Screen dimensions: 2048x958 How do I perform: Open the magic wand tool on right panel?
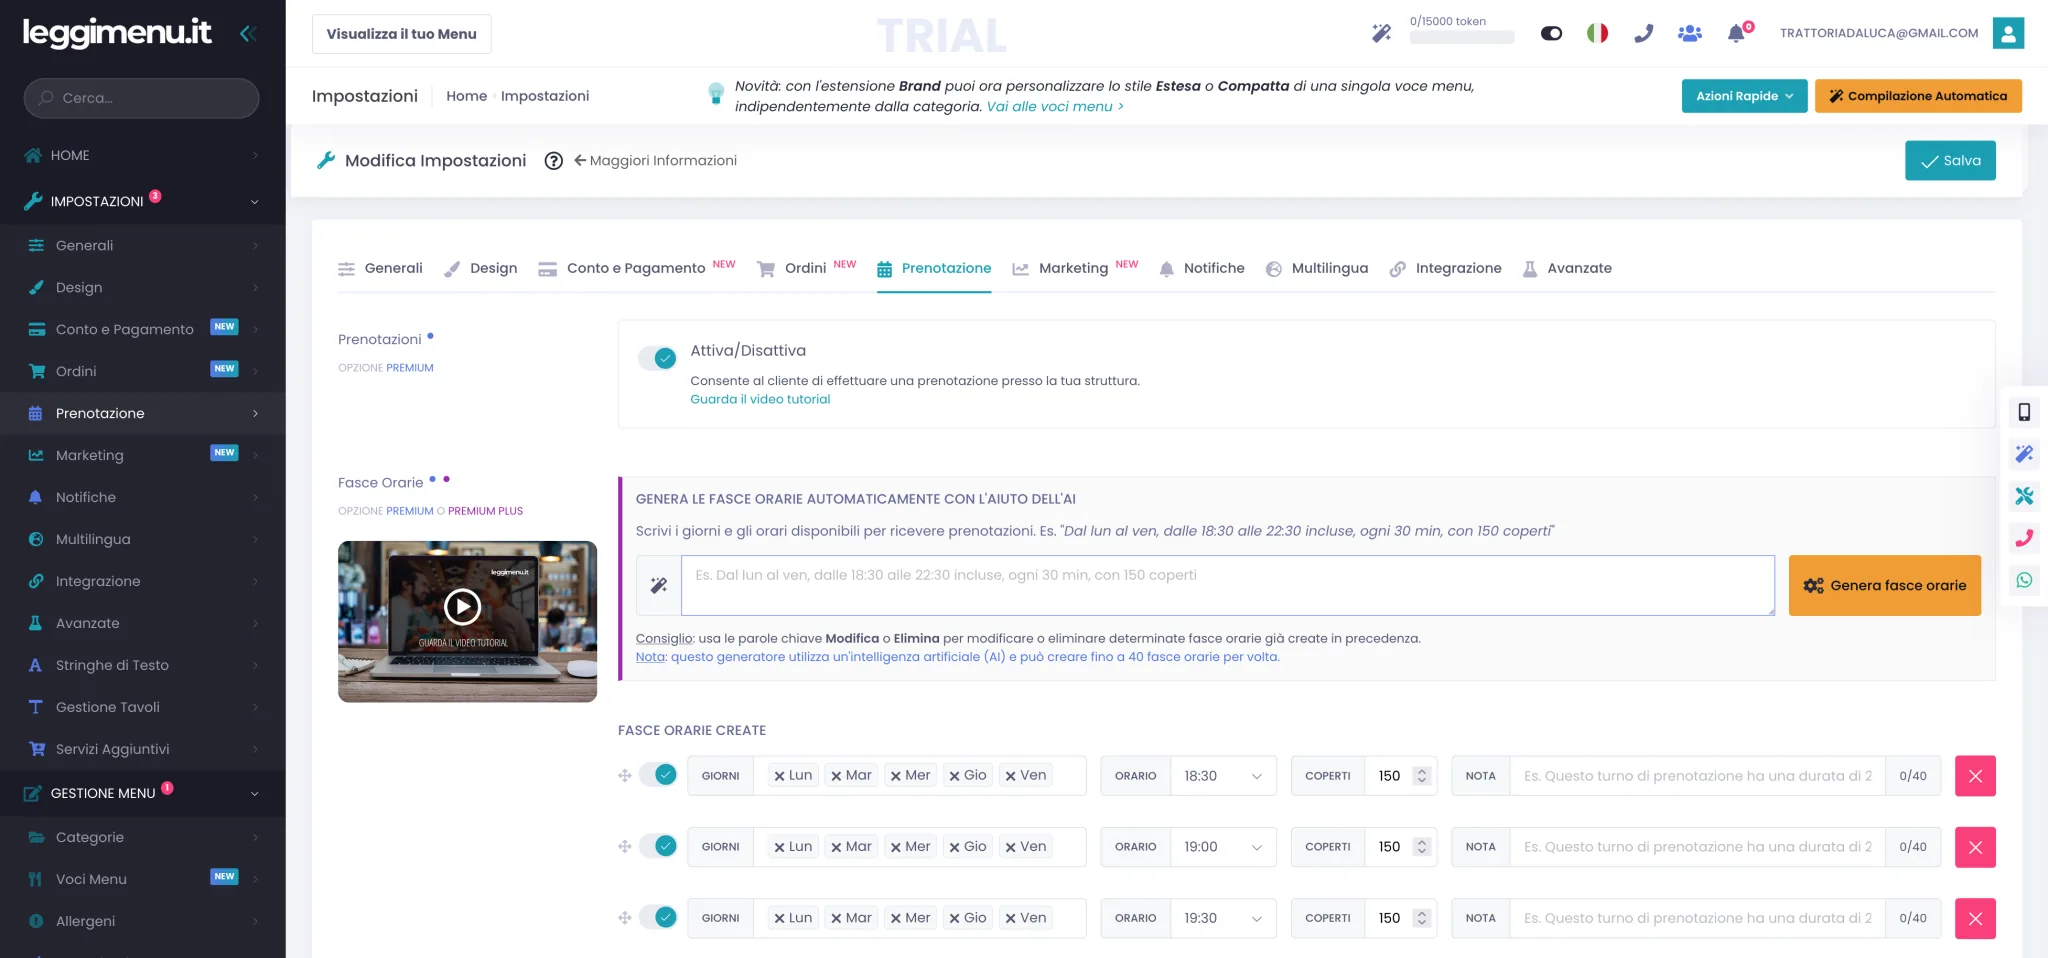coord(2024,454)
